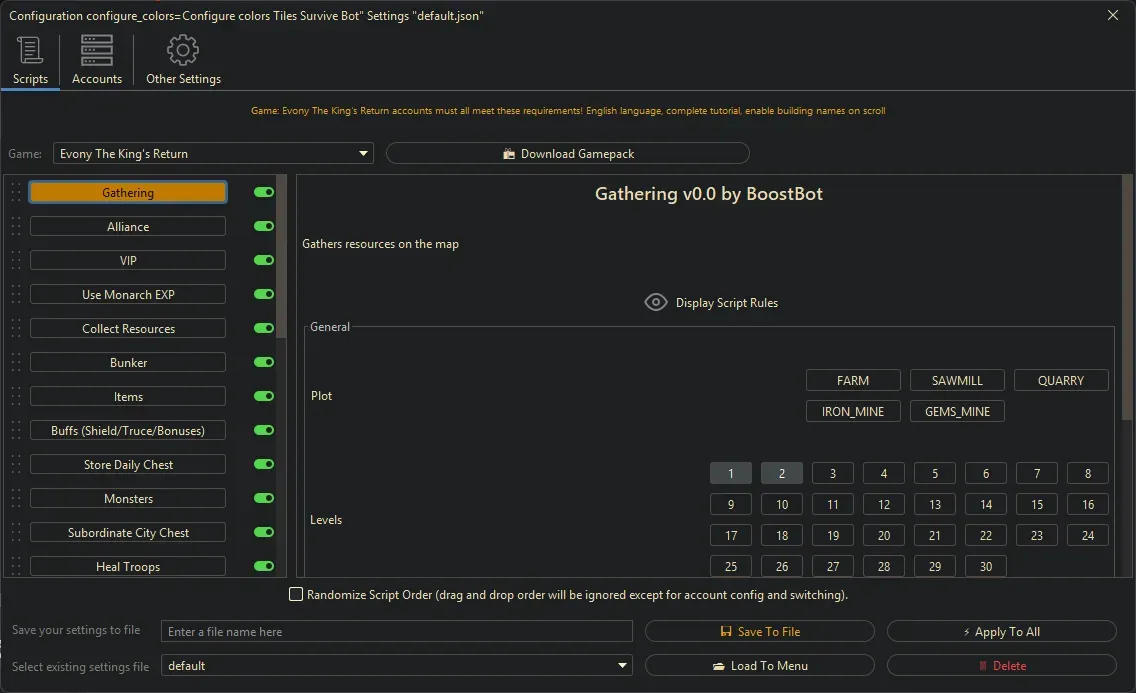Disable the Gathering script toggle
Viewport: 1136px width, 693px height.
point(263,192)
